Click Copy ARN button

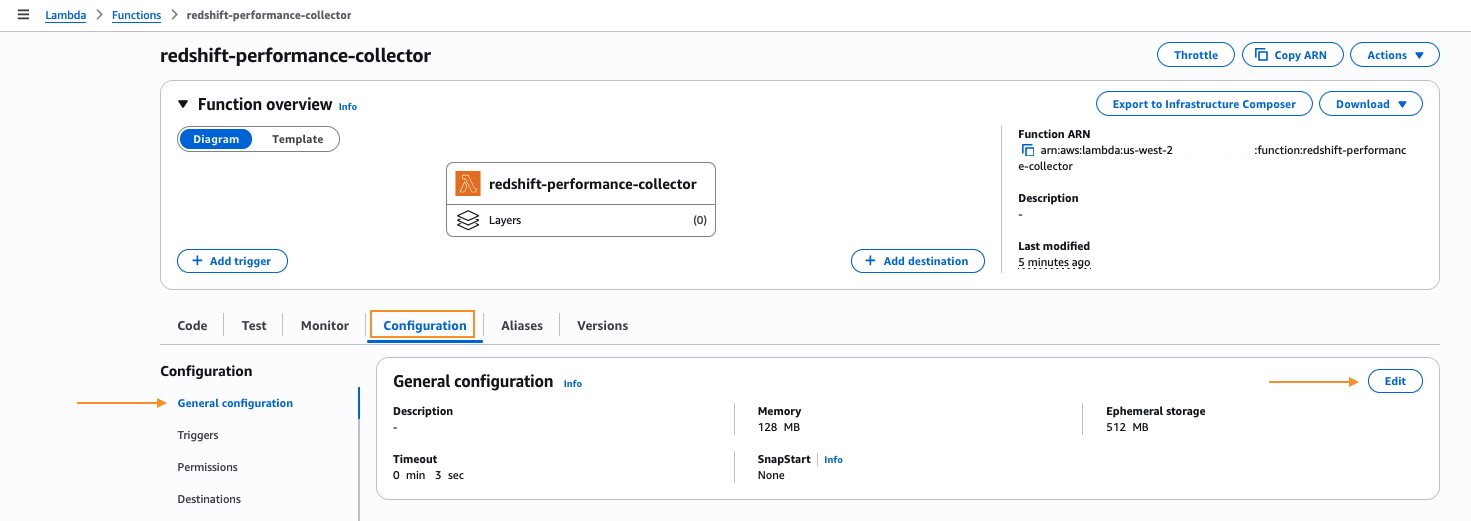[x=1291, y=55]
